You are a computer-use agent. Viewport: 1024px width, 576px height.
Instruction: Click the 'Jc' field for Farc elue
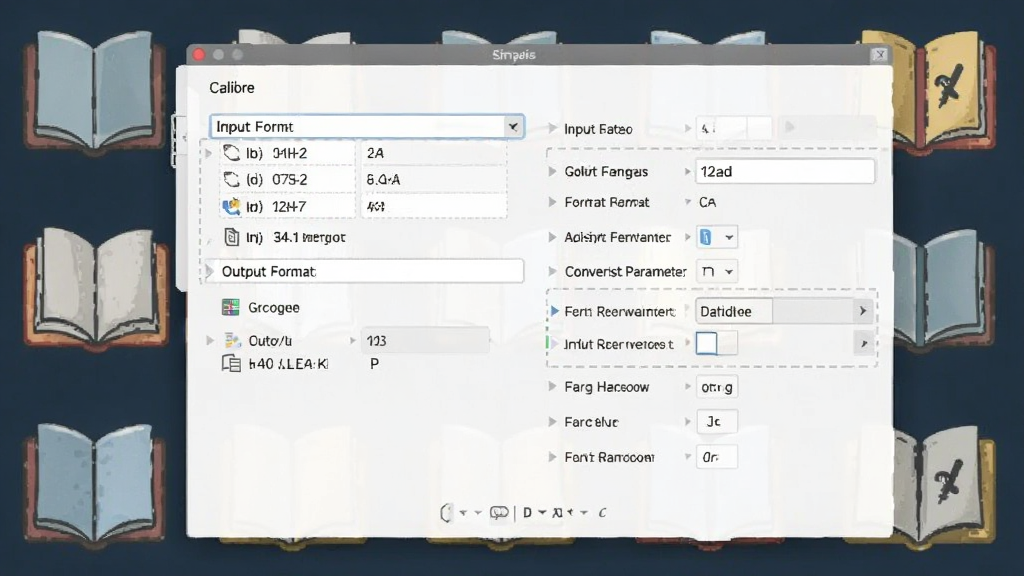(716, 422)
